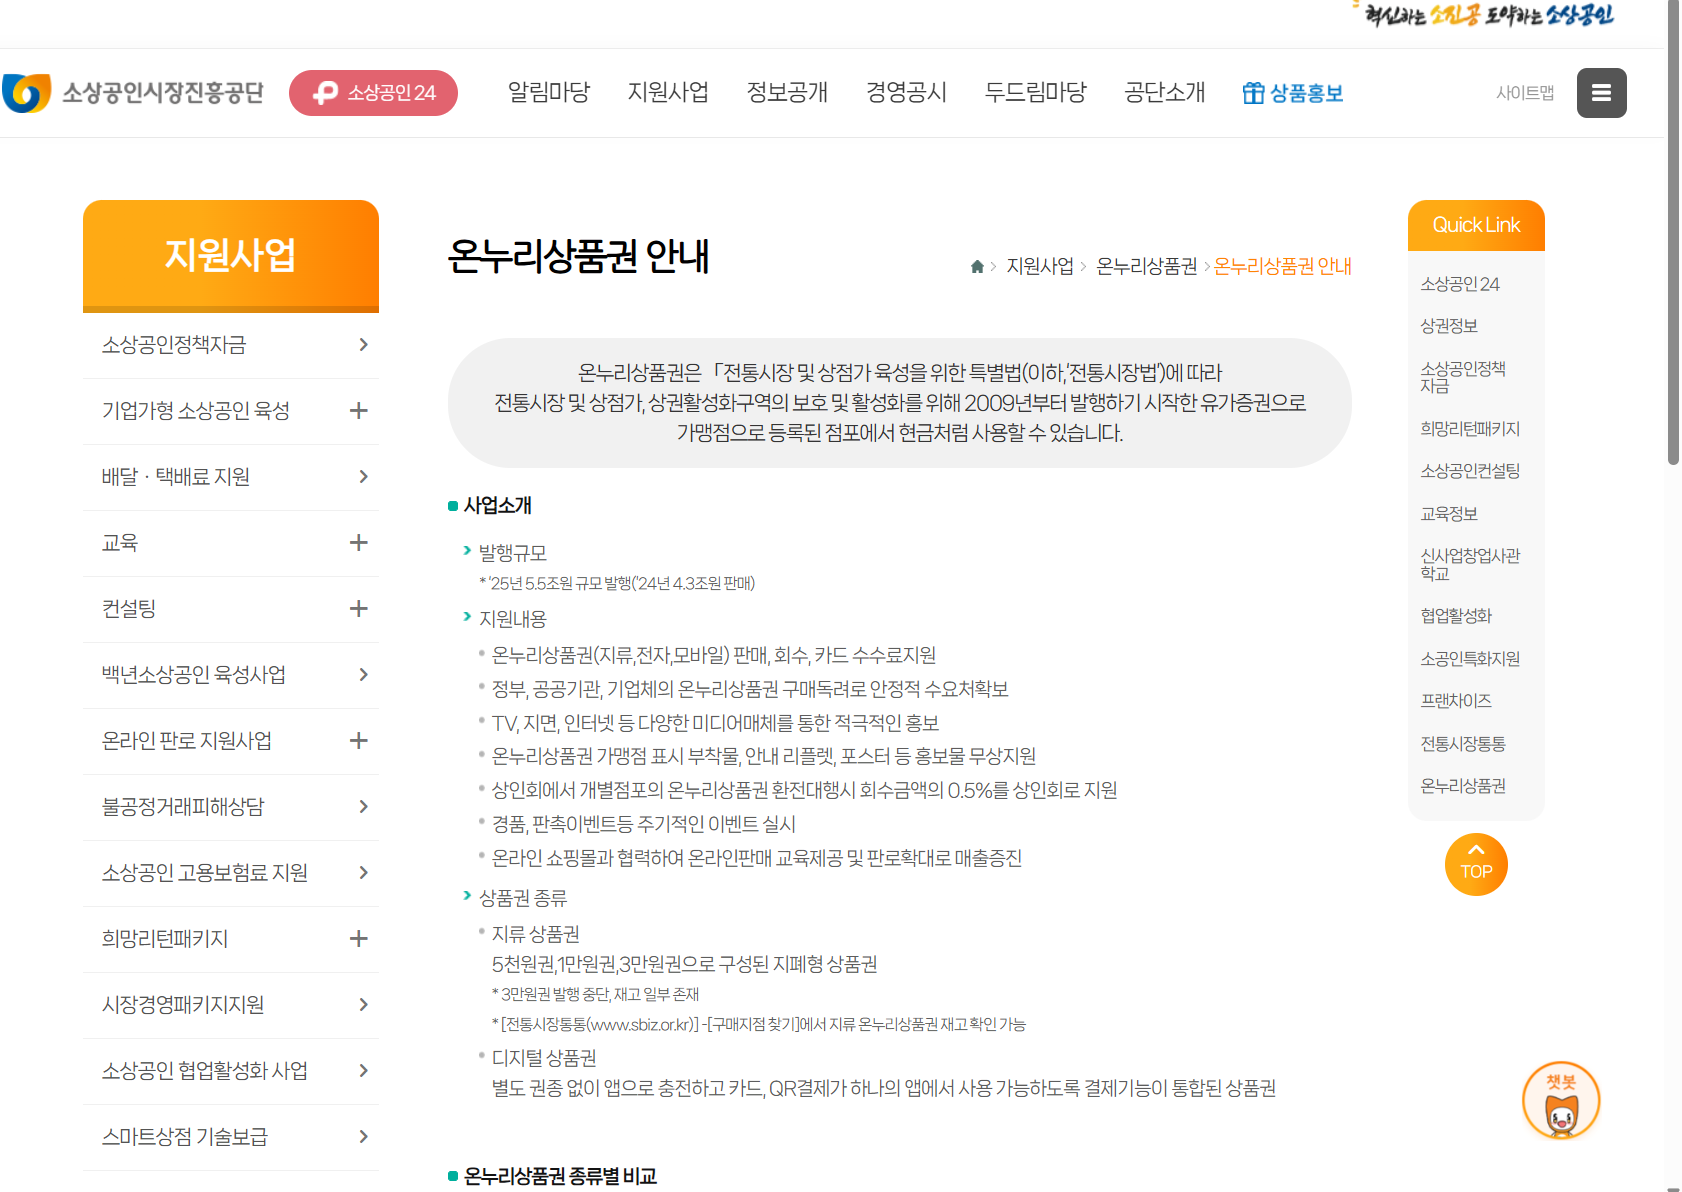This screenshot has width=1682, height=1192.
Task: Open Quick Link 소상공인컨설팅
Action: click(1470, 471)
